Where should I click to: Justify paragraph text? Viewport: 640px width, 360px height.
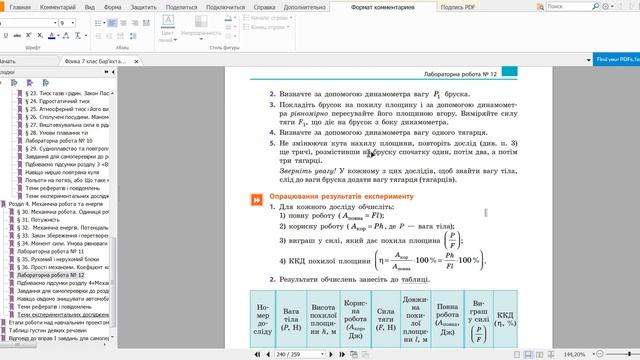click(x=146, y=23)
